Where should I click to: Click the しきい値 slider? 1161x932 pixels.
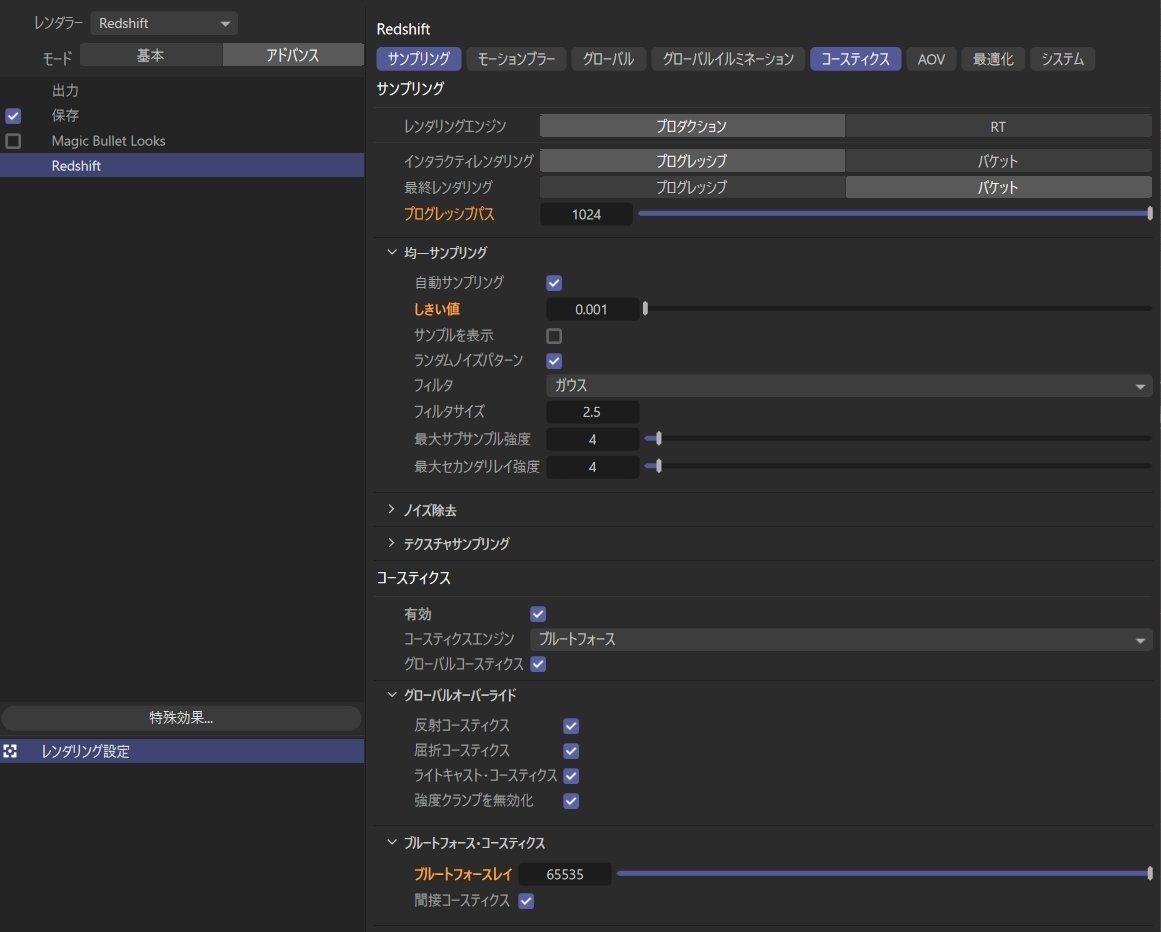[897, 309]
